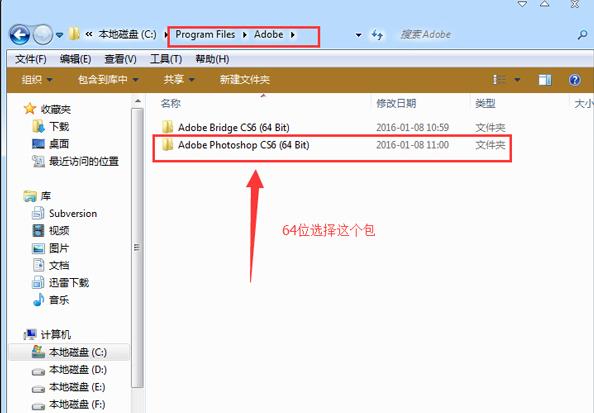The width and height of the screenshot is (594, 413).
Task: Open 迅雷下载 library
Action: pos(69,283)
